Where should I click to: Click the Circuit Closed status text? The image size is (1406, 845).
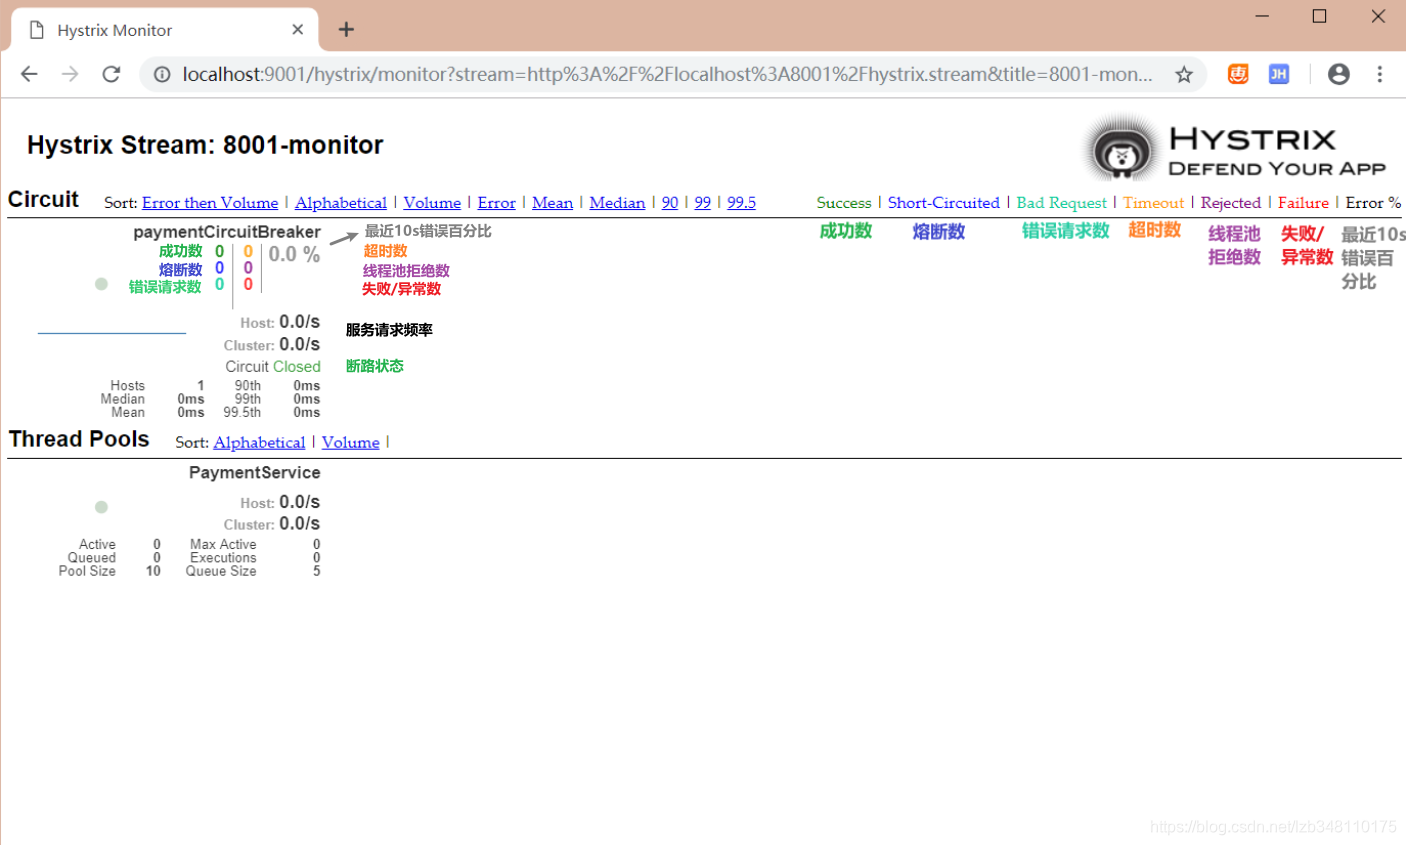pos(273,366)
